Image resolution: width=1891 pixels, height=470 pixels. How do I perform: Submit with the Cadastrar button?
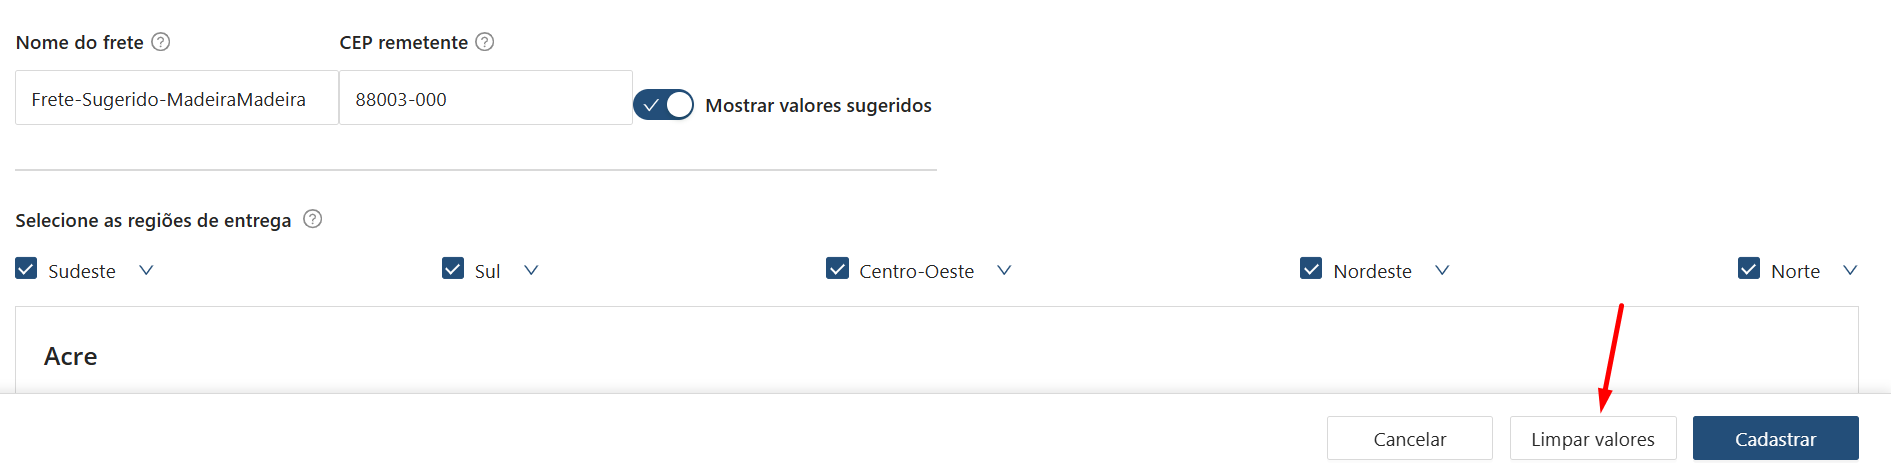1775,439
